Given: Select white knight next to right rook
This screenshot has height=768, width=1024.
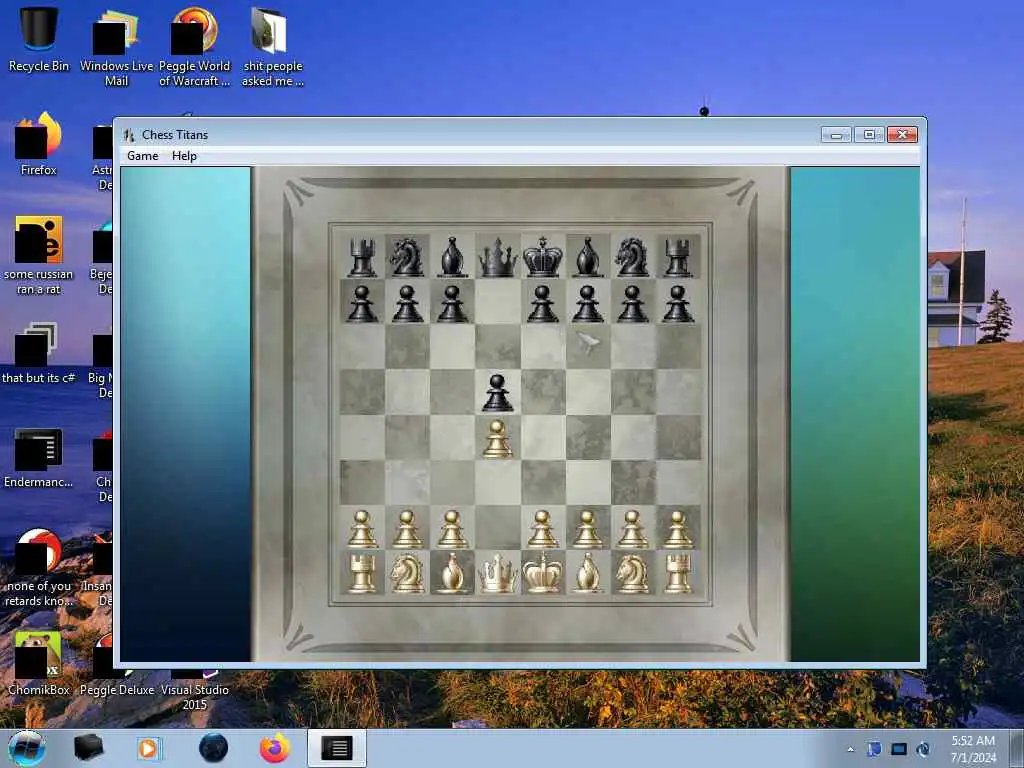Looking at the screenshot, I should (632, 573).
